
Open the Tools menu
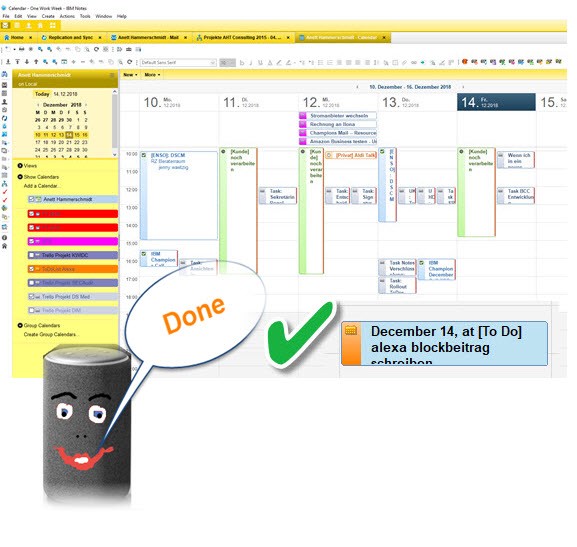click(x=85, y=16)
